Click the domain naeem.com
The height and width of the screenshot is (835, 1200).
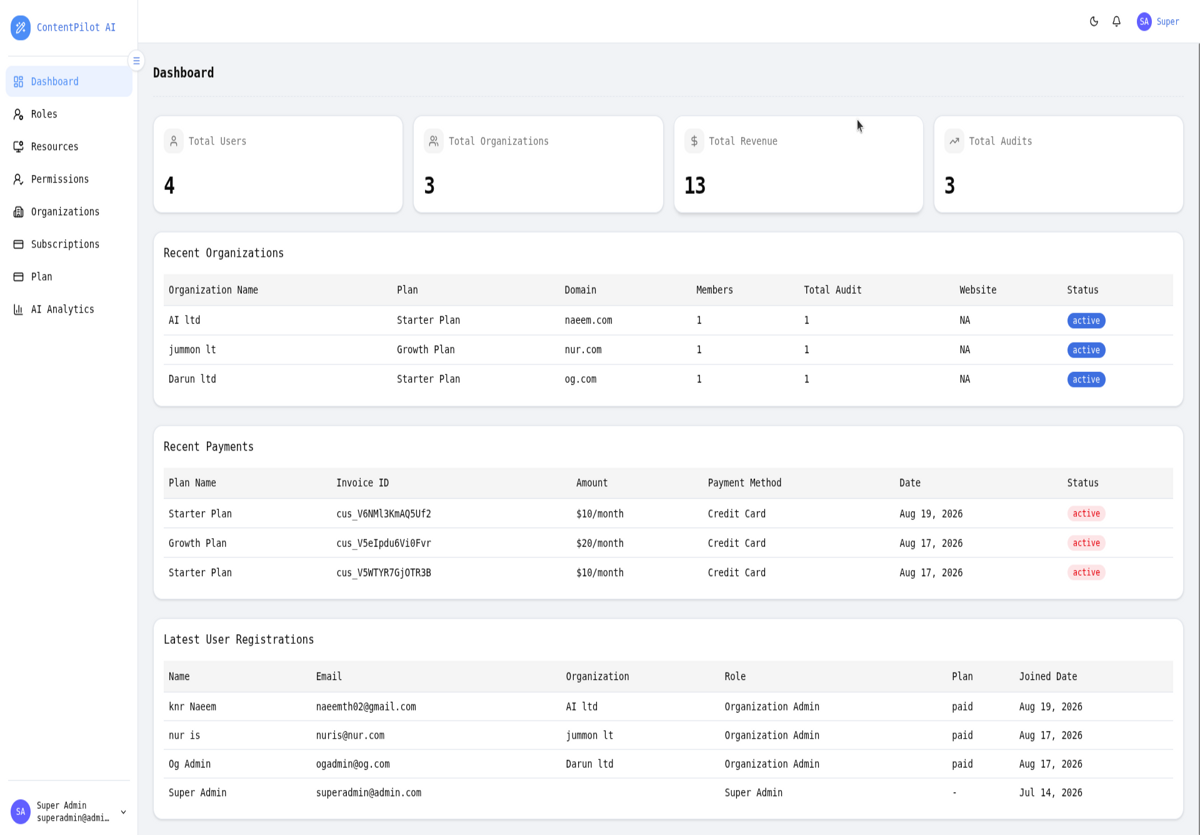[x=588, y=321]
